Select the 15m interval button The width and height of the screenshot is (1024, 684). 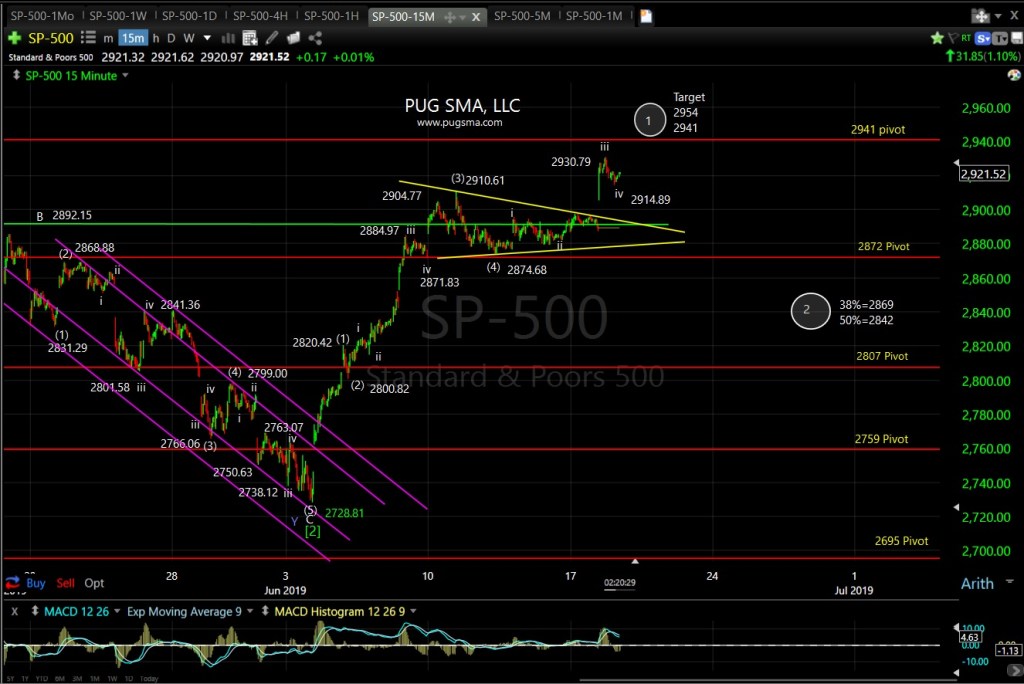point(133,39)
